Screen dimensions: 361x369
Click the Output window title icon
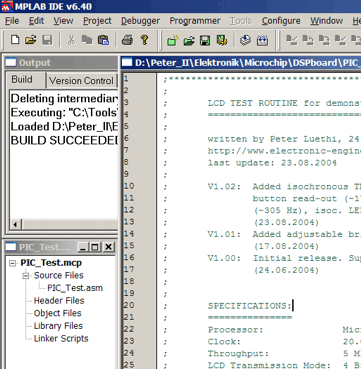[11, 62]
